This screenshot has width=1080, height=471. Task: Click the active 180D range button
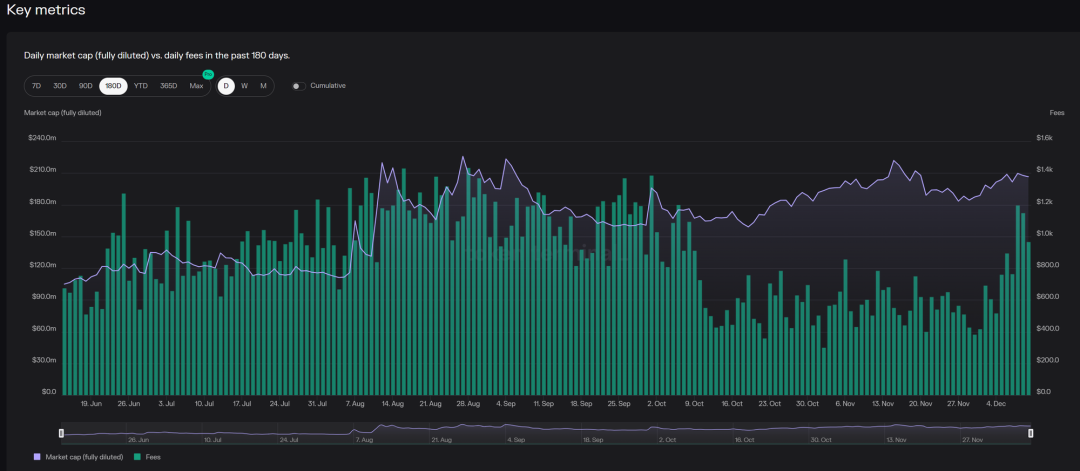point(113,86)
